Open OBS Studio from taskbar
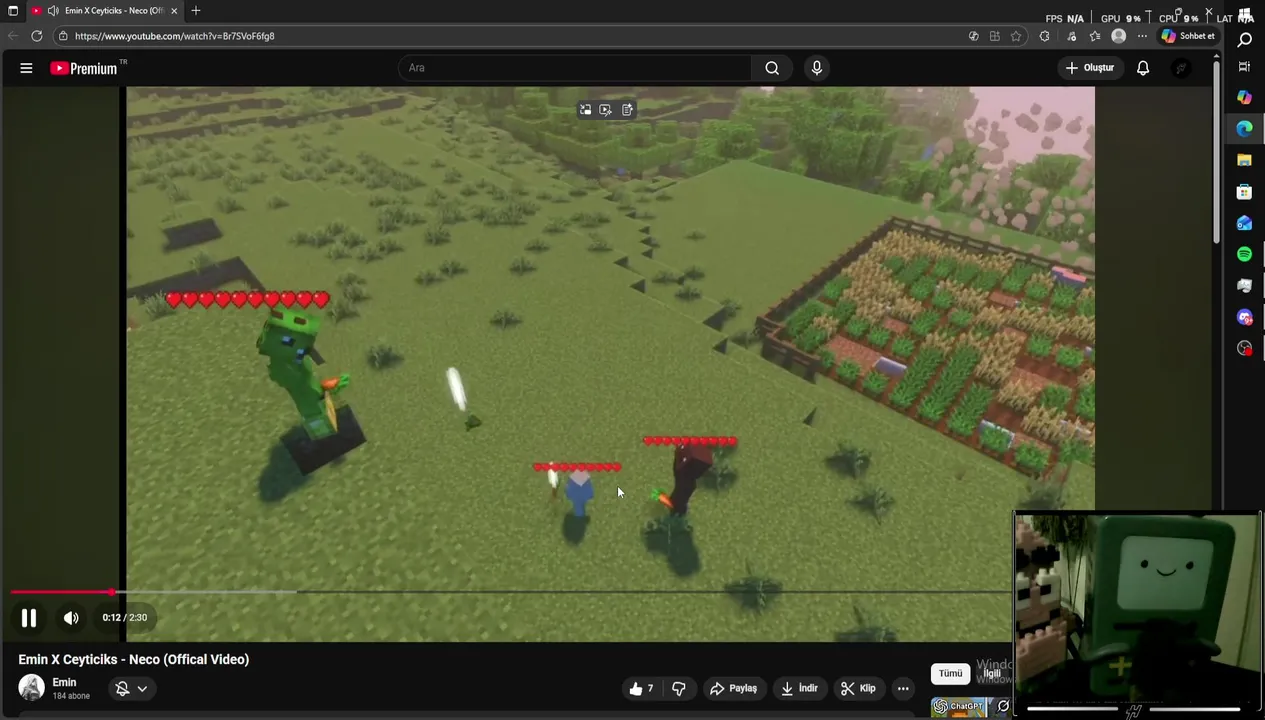 coord(1244,348)
